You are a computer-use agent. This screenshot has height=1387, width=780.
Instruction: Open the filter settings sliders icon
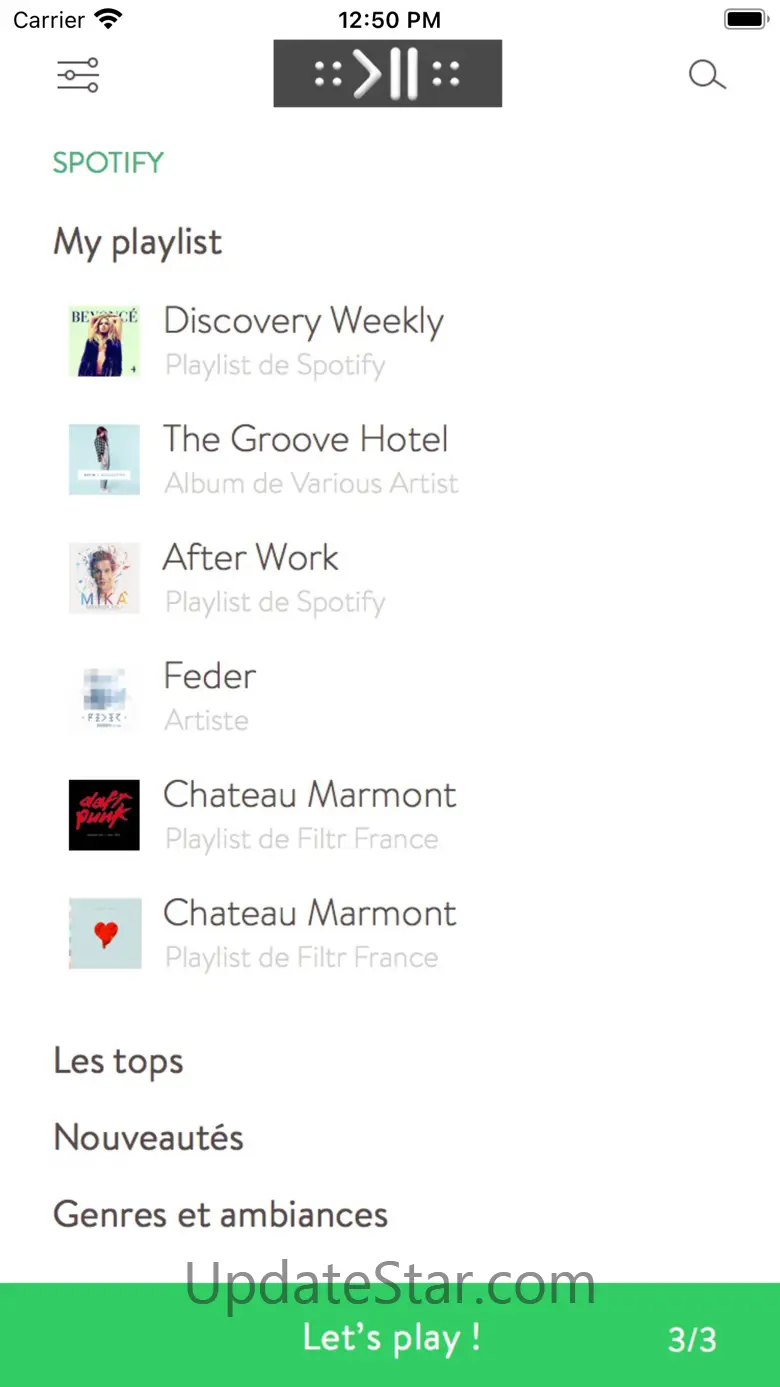pyautogui.click(x=78, y=75)
